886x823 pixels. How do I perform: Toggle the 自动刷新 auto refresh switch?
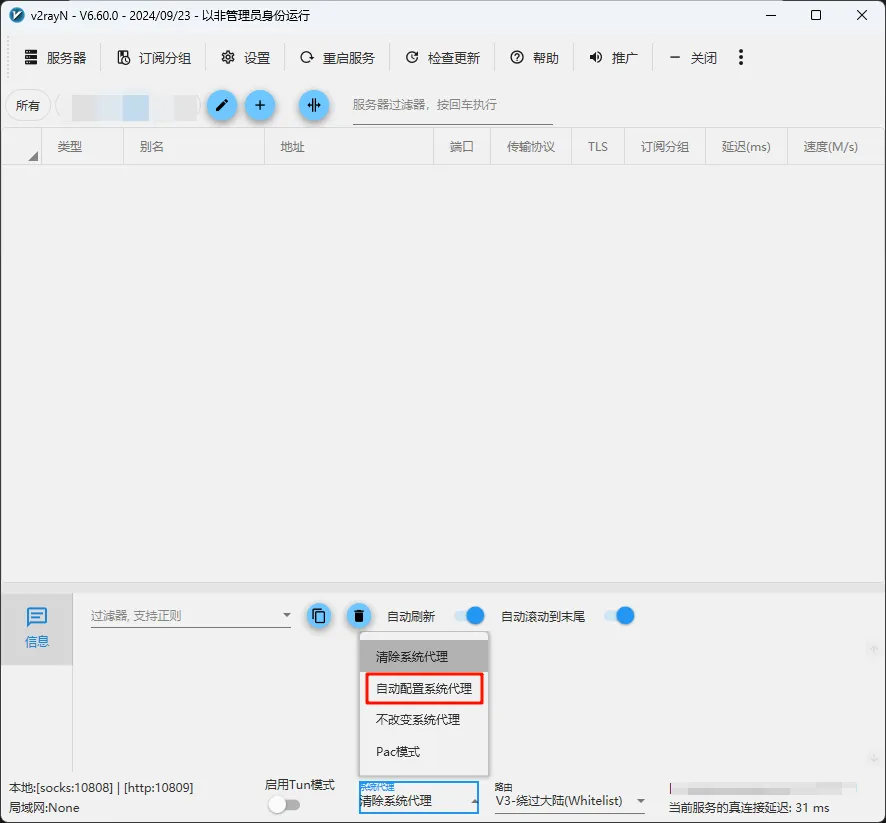click(470, 616)
